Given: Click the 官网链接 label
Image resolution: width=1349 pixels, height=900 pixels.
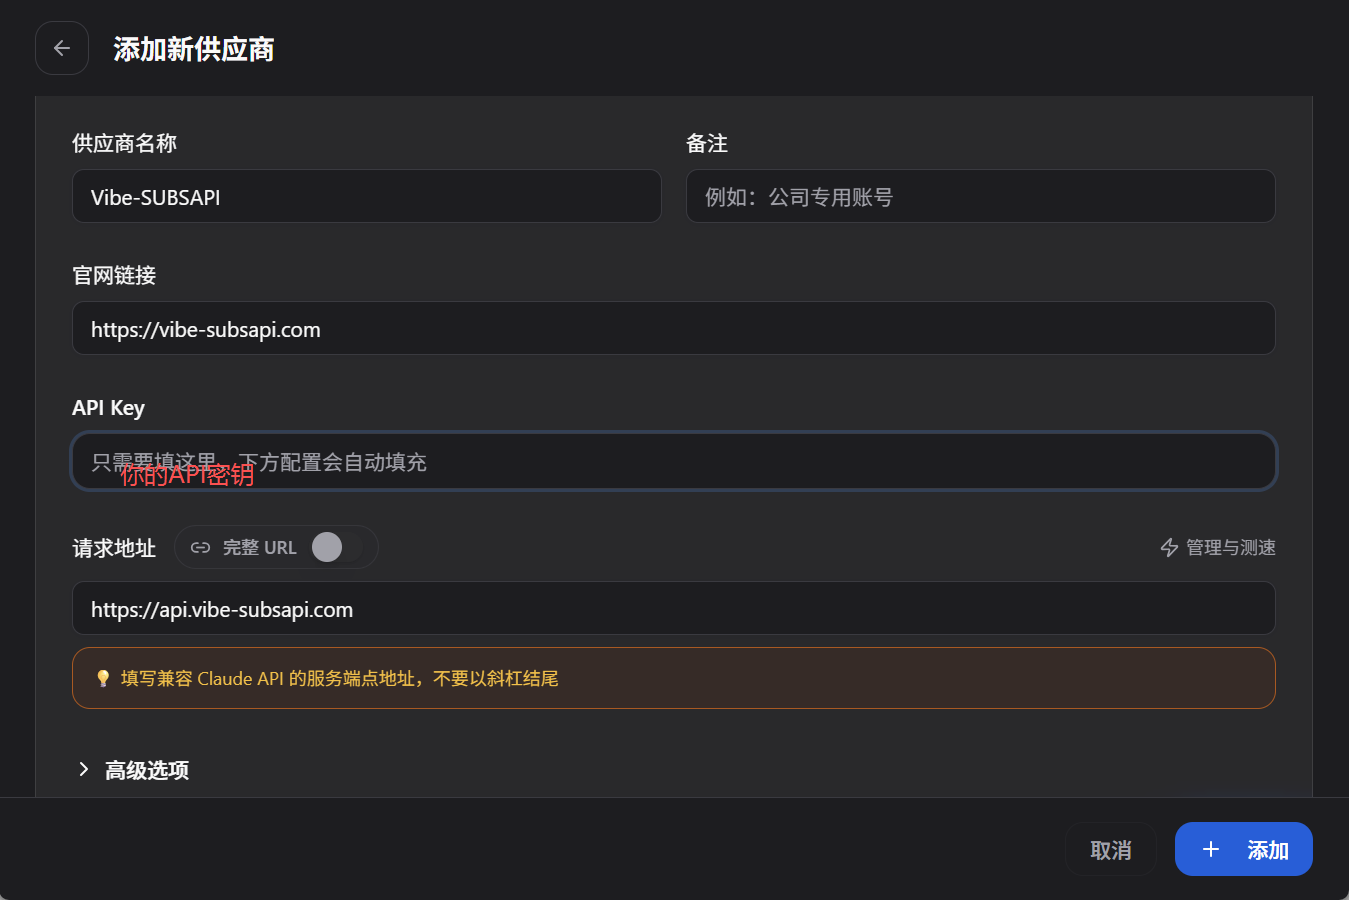Looking at the screenshot, I should click(x=114, y=275).
